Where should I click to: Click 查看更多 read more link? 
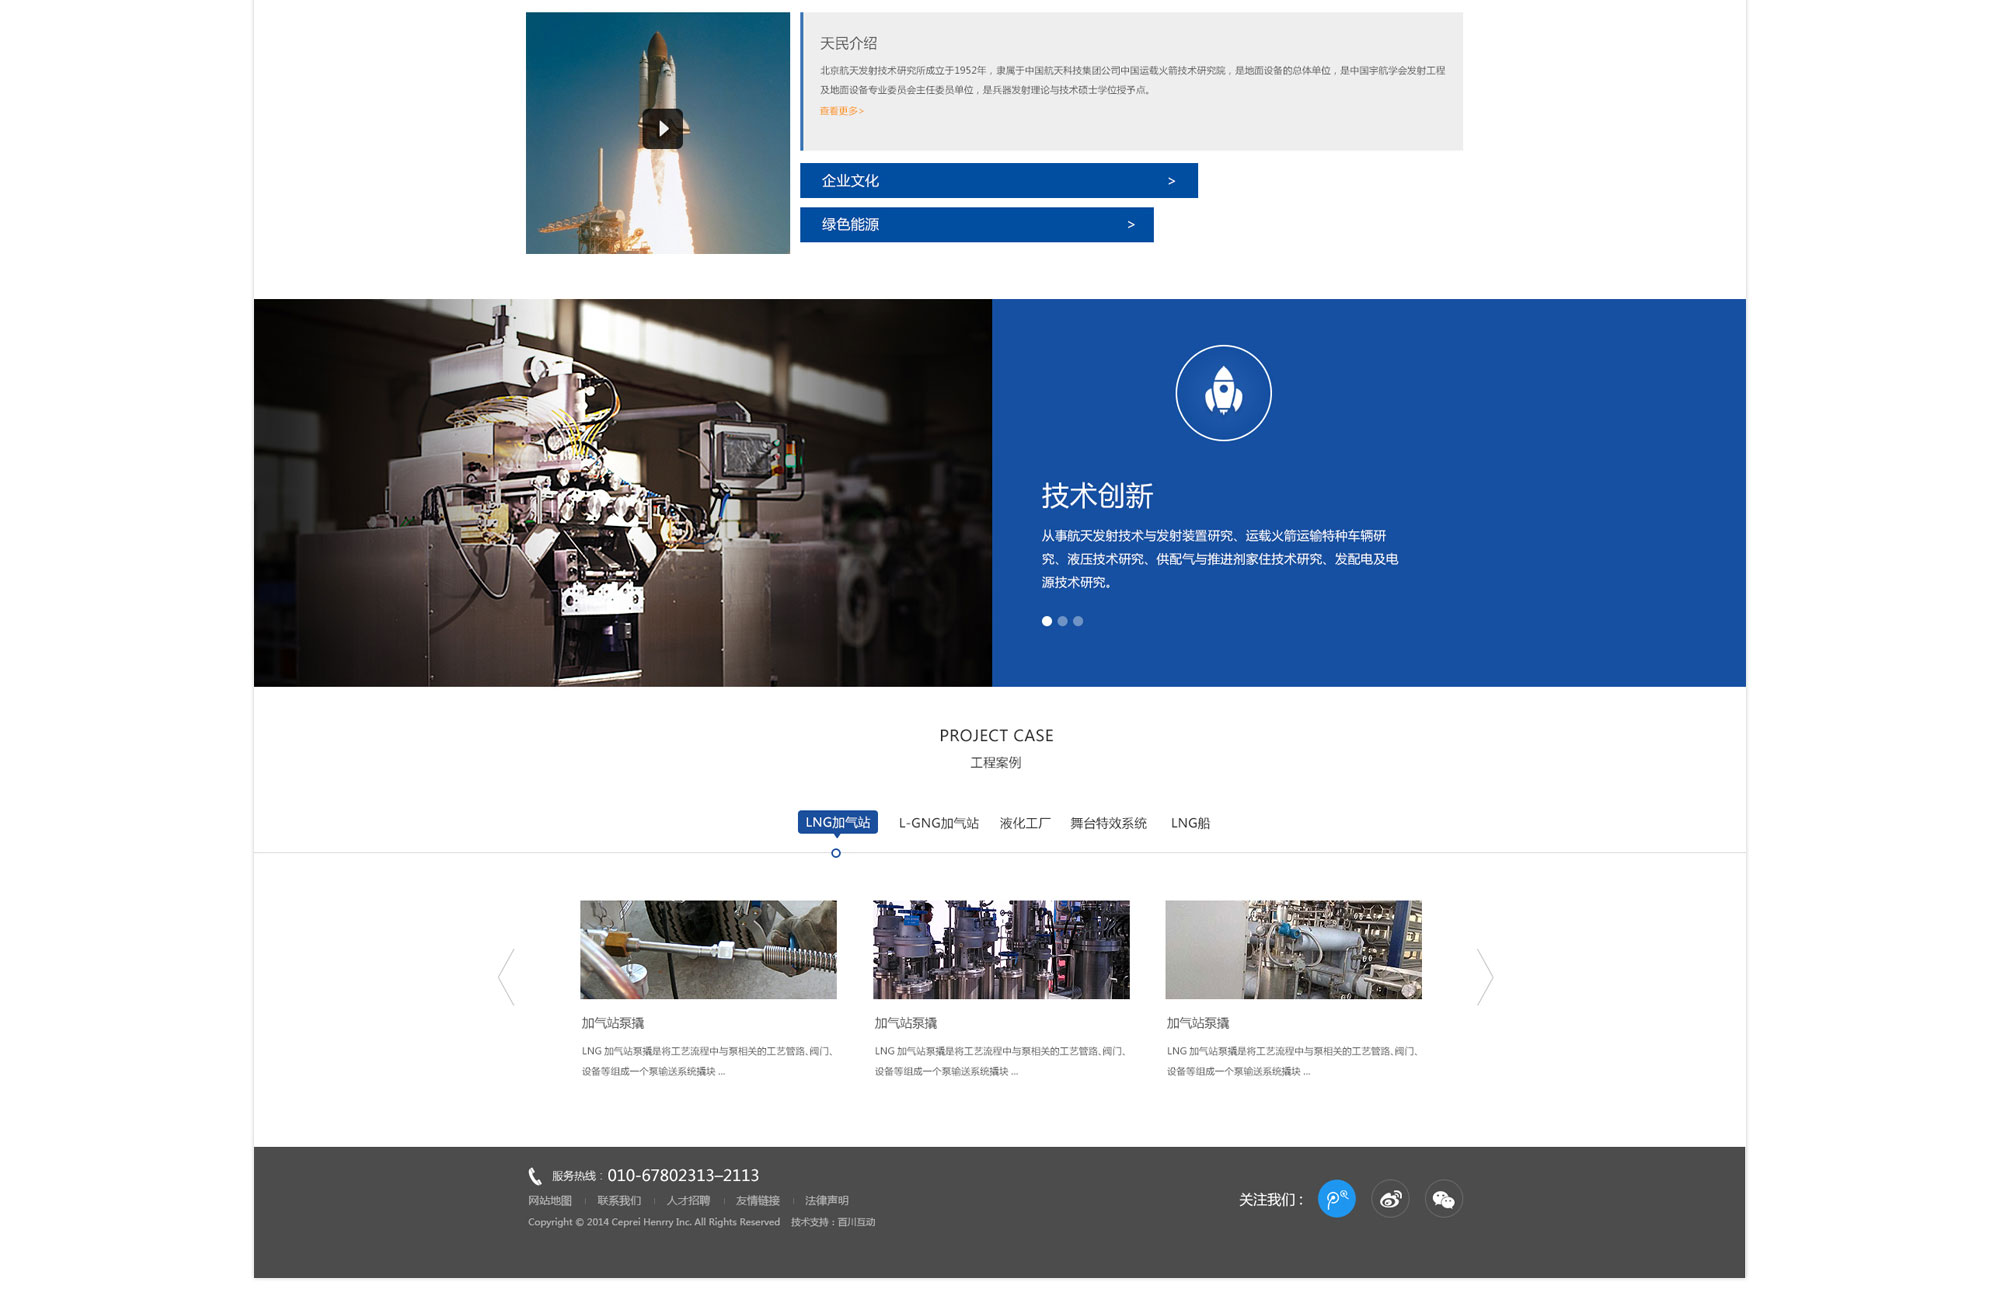coord(842,111)
